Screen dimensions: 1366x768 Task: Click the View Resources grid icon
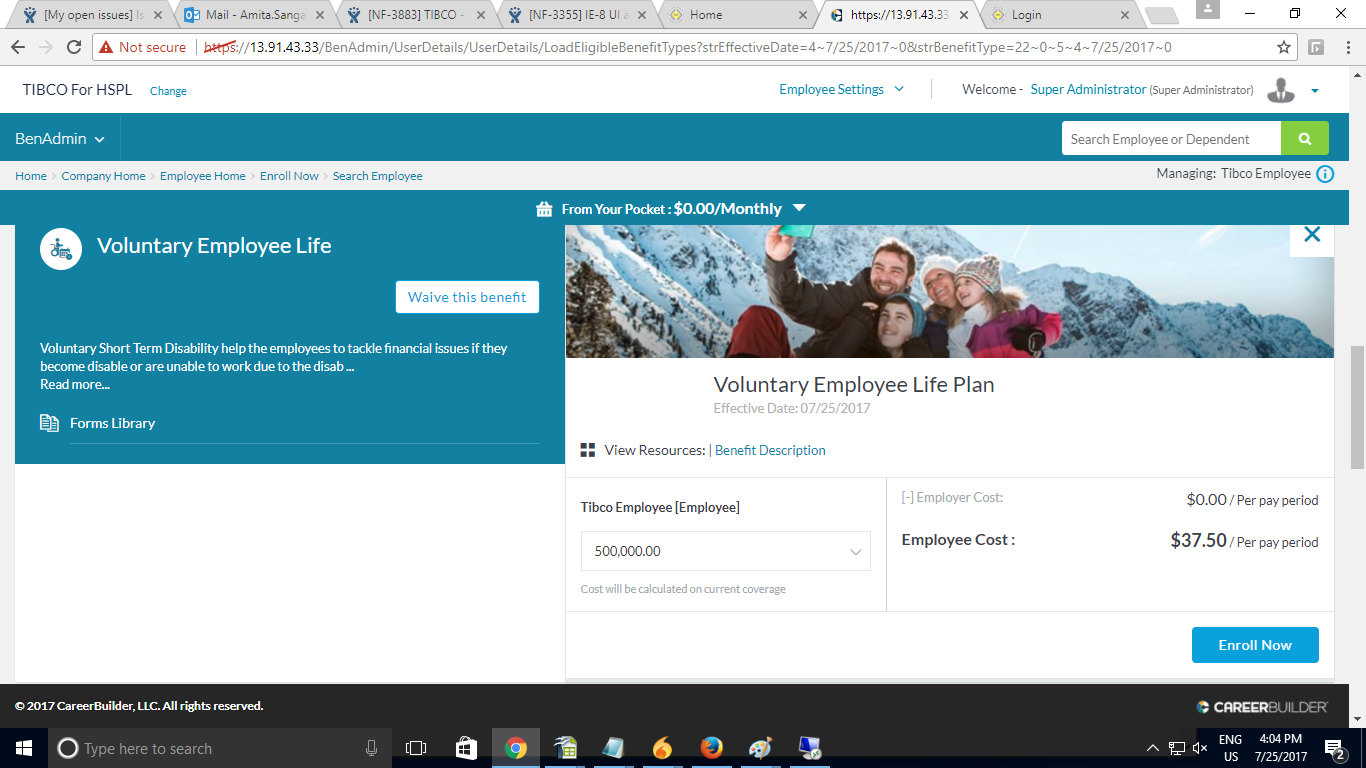pos(588,450)
